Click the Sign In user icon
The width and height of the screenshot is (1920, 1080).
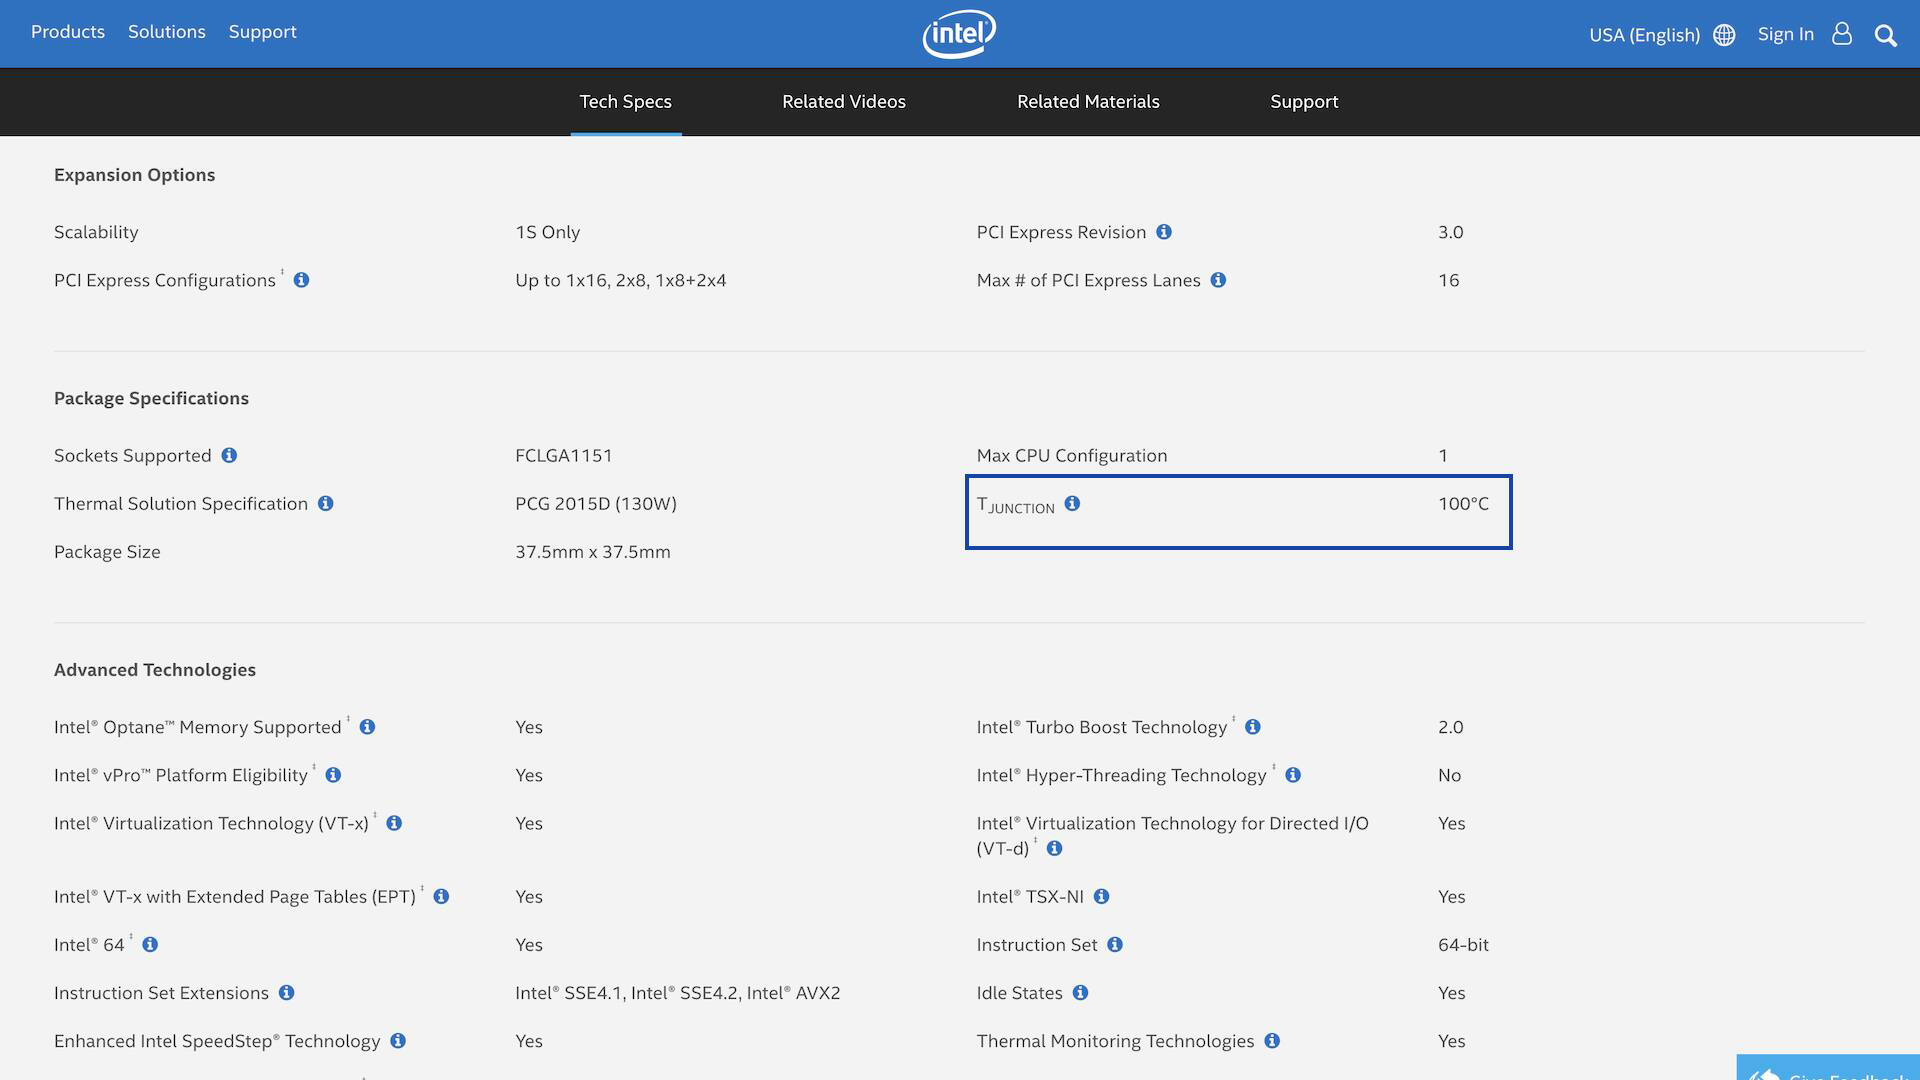point(1841,34)
